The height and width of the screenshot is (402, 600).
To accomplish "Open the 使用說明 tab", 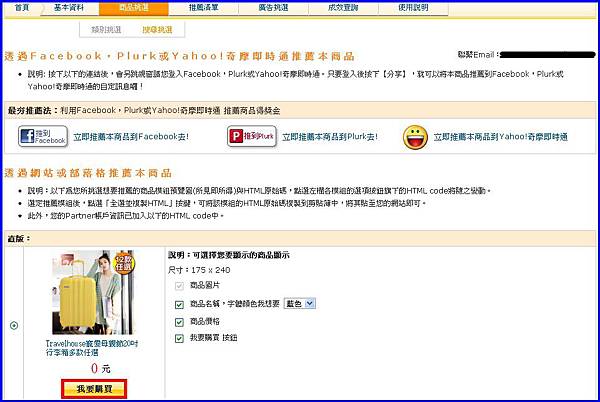I will point(413,8).
